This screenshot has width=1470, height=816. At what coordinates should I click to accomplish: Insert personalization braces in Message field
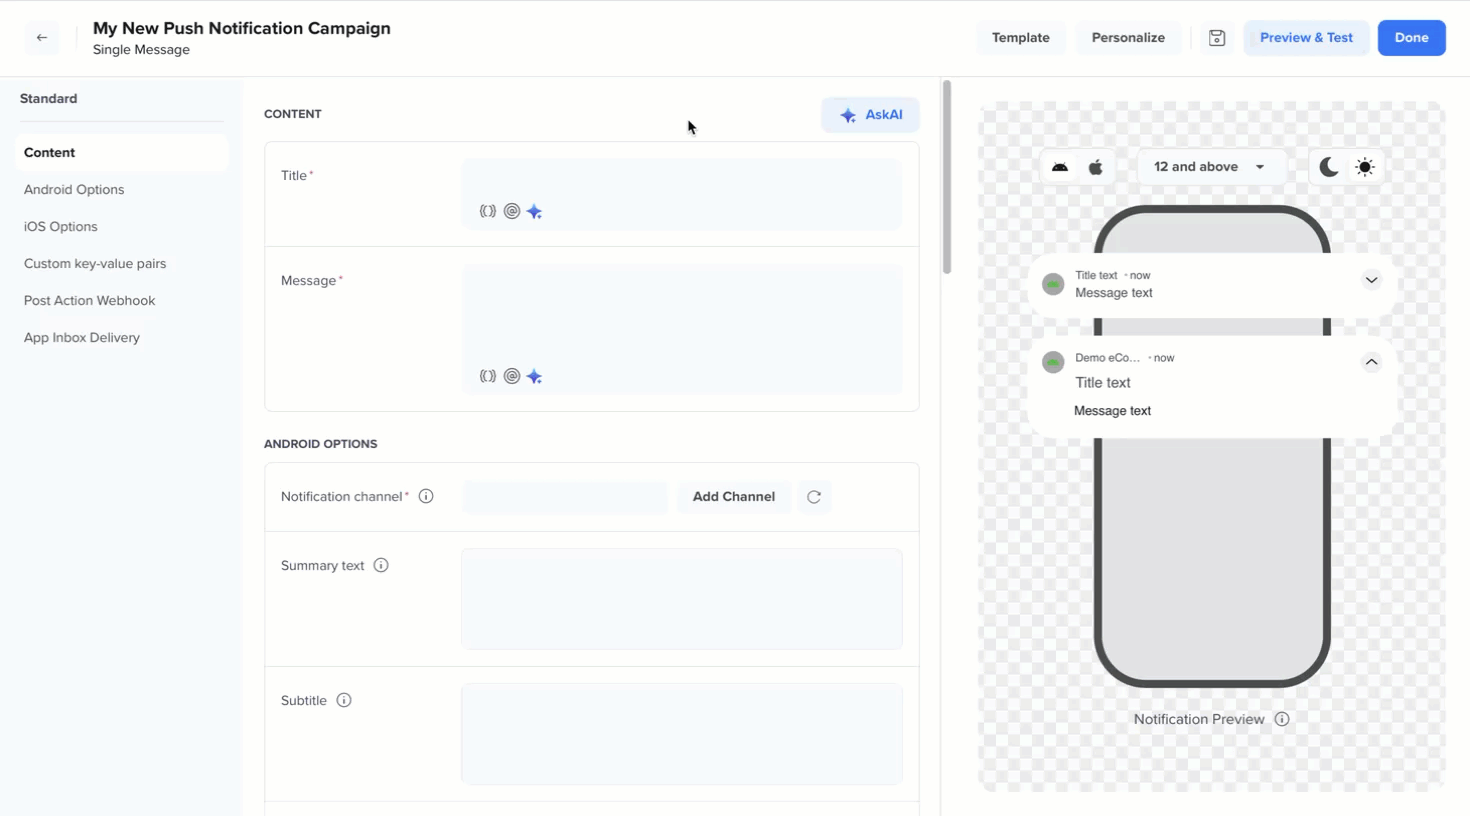pyautogui.click(x=488, y=376)
